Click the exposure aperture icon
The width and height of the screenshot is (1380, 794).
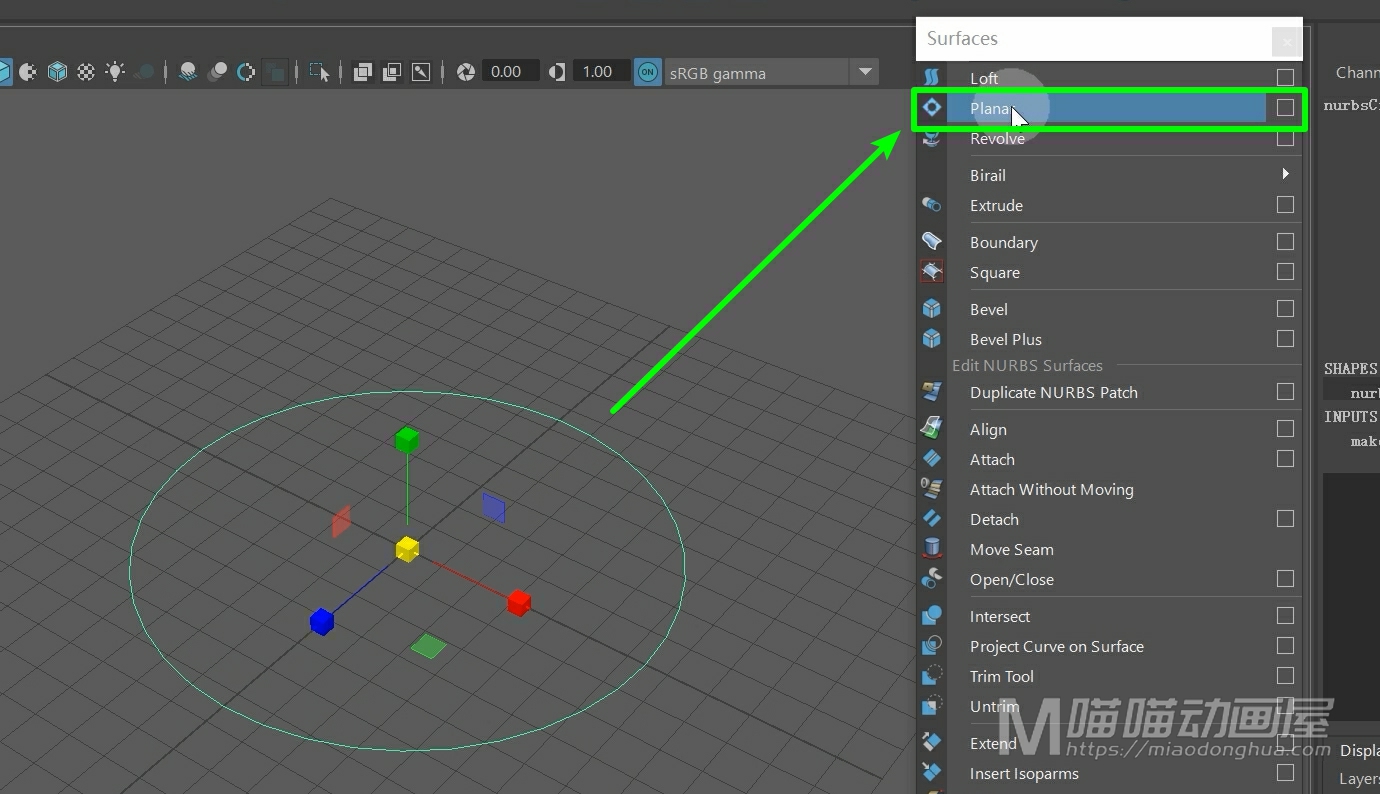click(466, 72)
